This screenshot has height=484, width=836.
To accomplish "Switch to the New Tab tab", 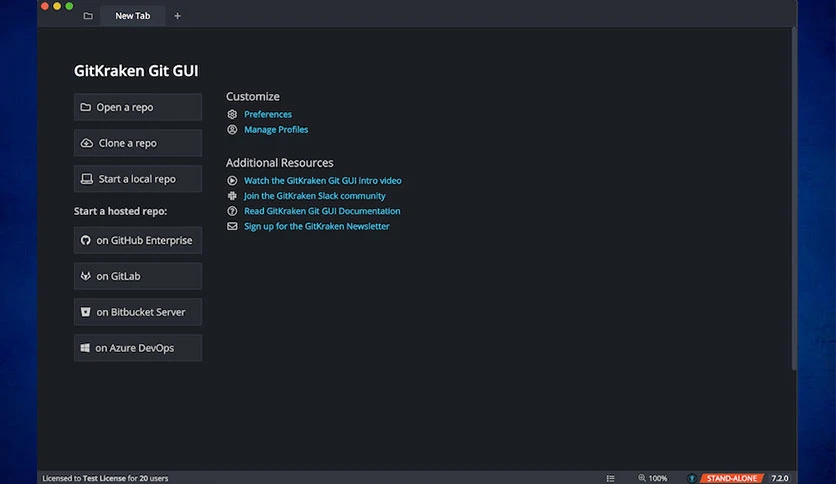I will point(132,16).
